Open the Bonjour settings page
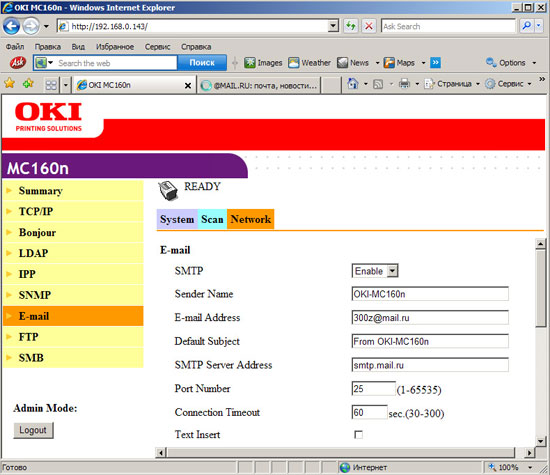 [x=73, y=232]
